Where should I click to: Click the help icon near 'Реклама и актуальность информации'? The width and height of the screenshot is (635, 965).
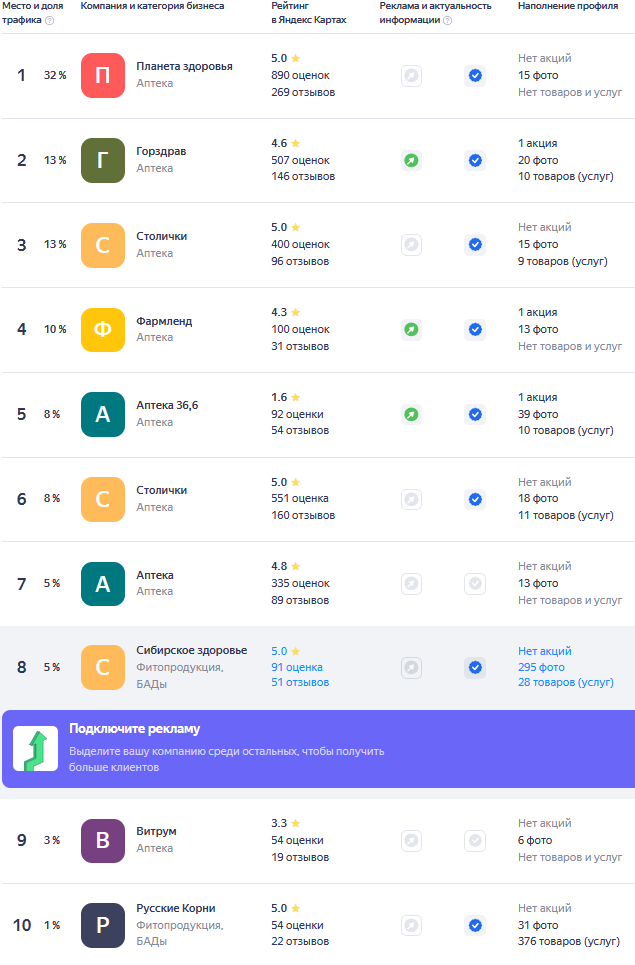(x=447, y=20)
